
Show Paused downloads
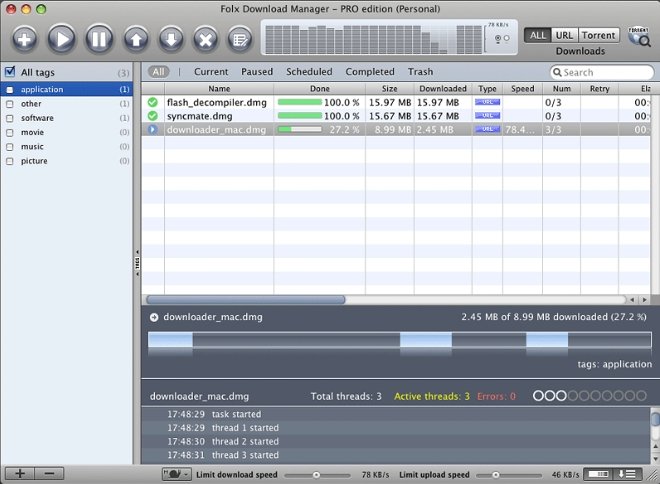point(257,72)
